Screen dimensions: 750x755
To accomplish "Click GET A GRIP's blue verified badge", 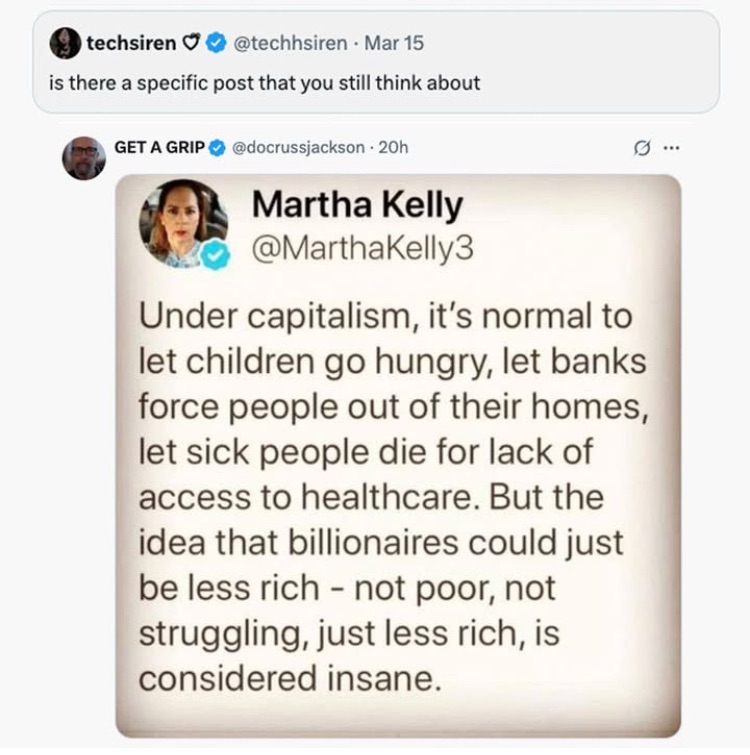I will pyautogui.click(x=214, y=147).
